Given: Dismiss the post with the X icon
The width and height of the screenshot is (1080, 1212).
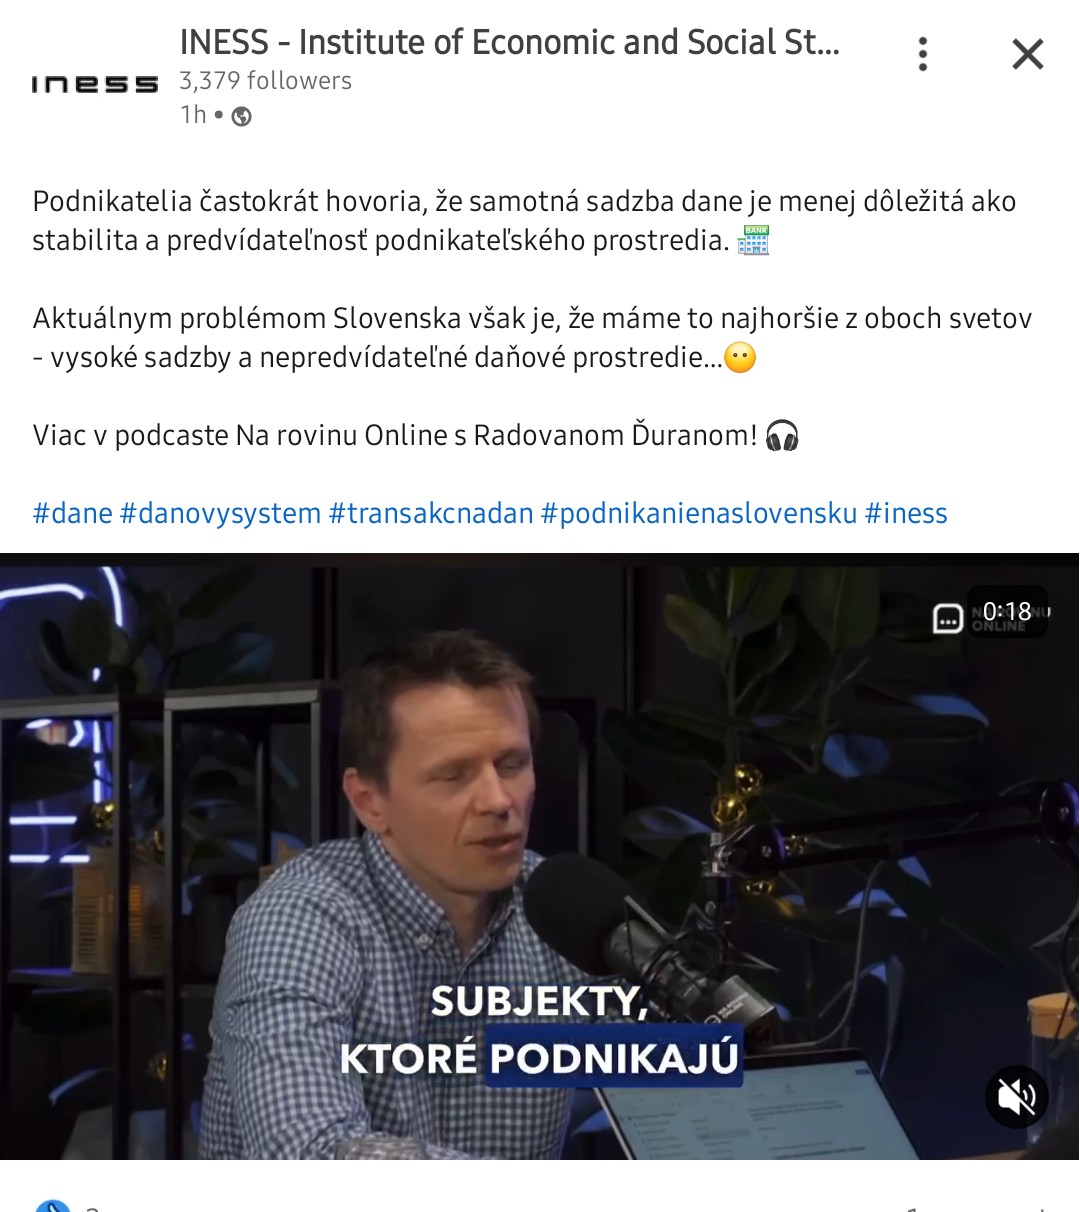Looking at the screenshot, I should tap(1027, 54).
